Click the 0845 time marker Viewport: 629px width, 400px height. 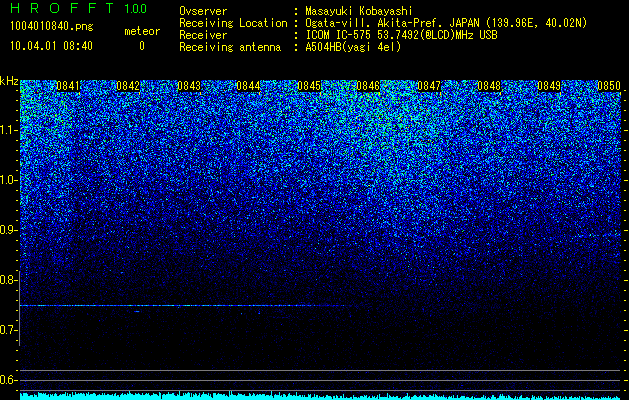[309, 86]
